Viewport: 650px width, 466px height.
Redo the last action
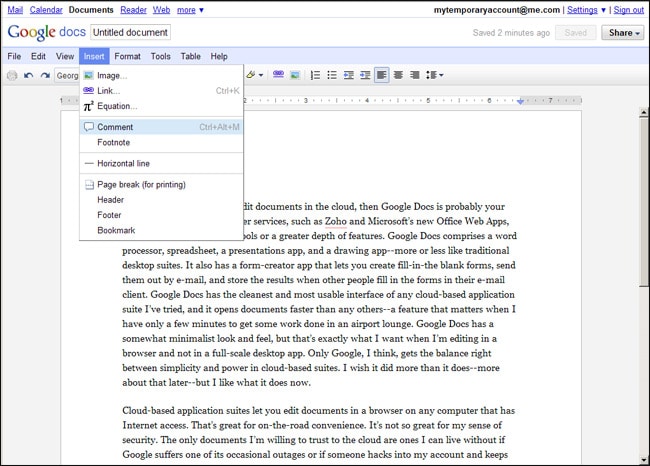click(x=45, y=75)
